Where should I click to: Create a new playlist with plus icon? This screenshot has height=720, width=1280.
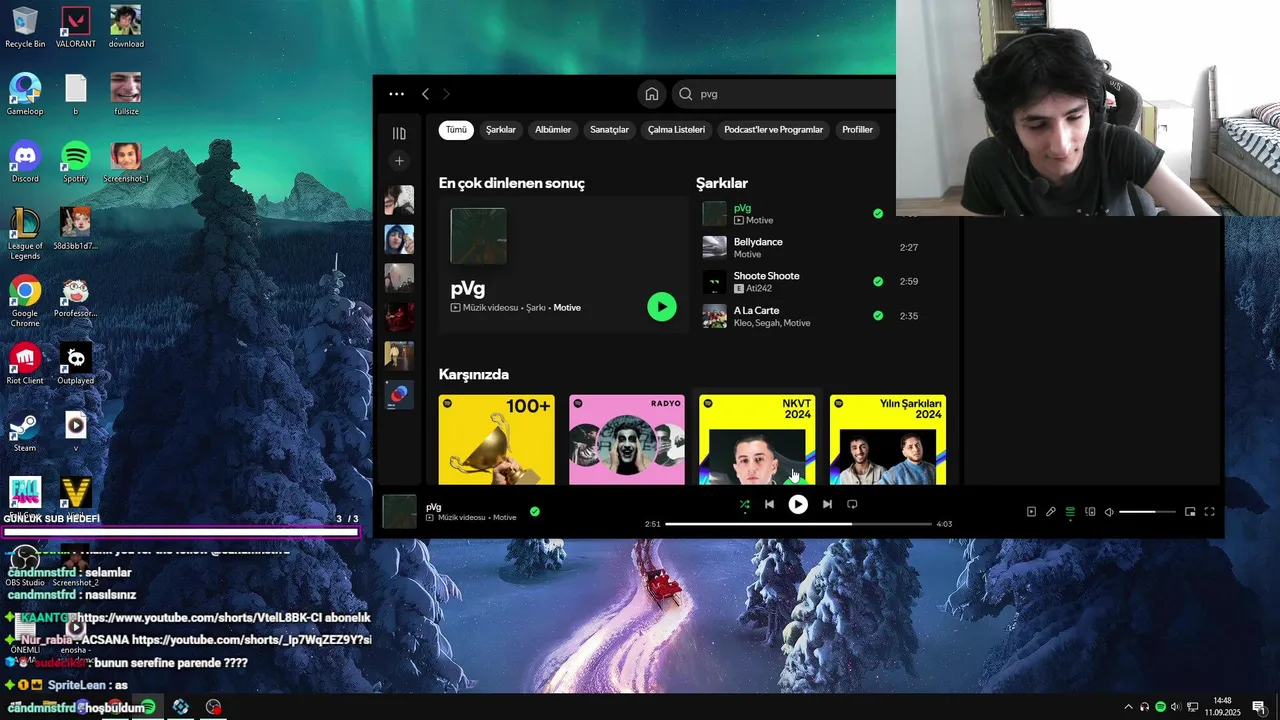(x=399, y=161)
